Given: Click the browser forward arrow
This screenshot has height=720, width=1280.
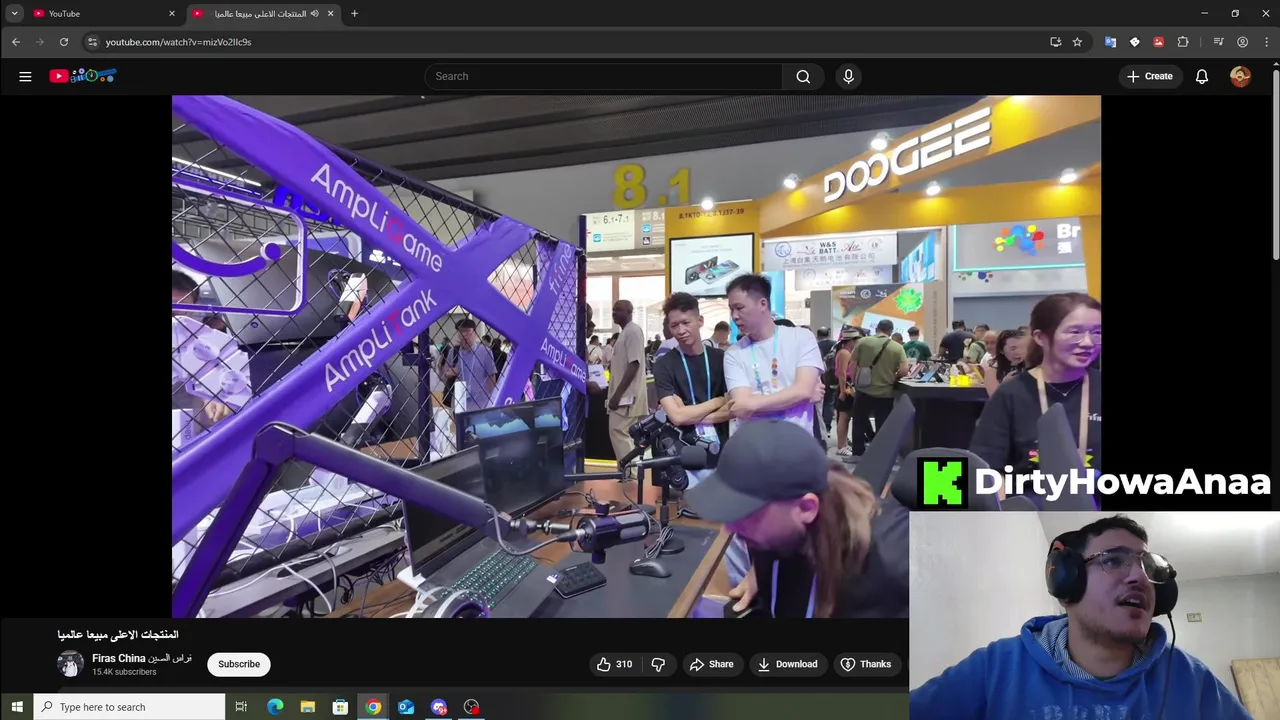Looking at the screenshot, I should (x=40, y=42).
